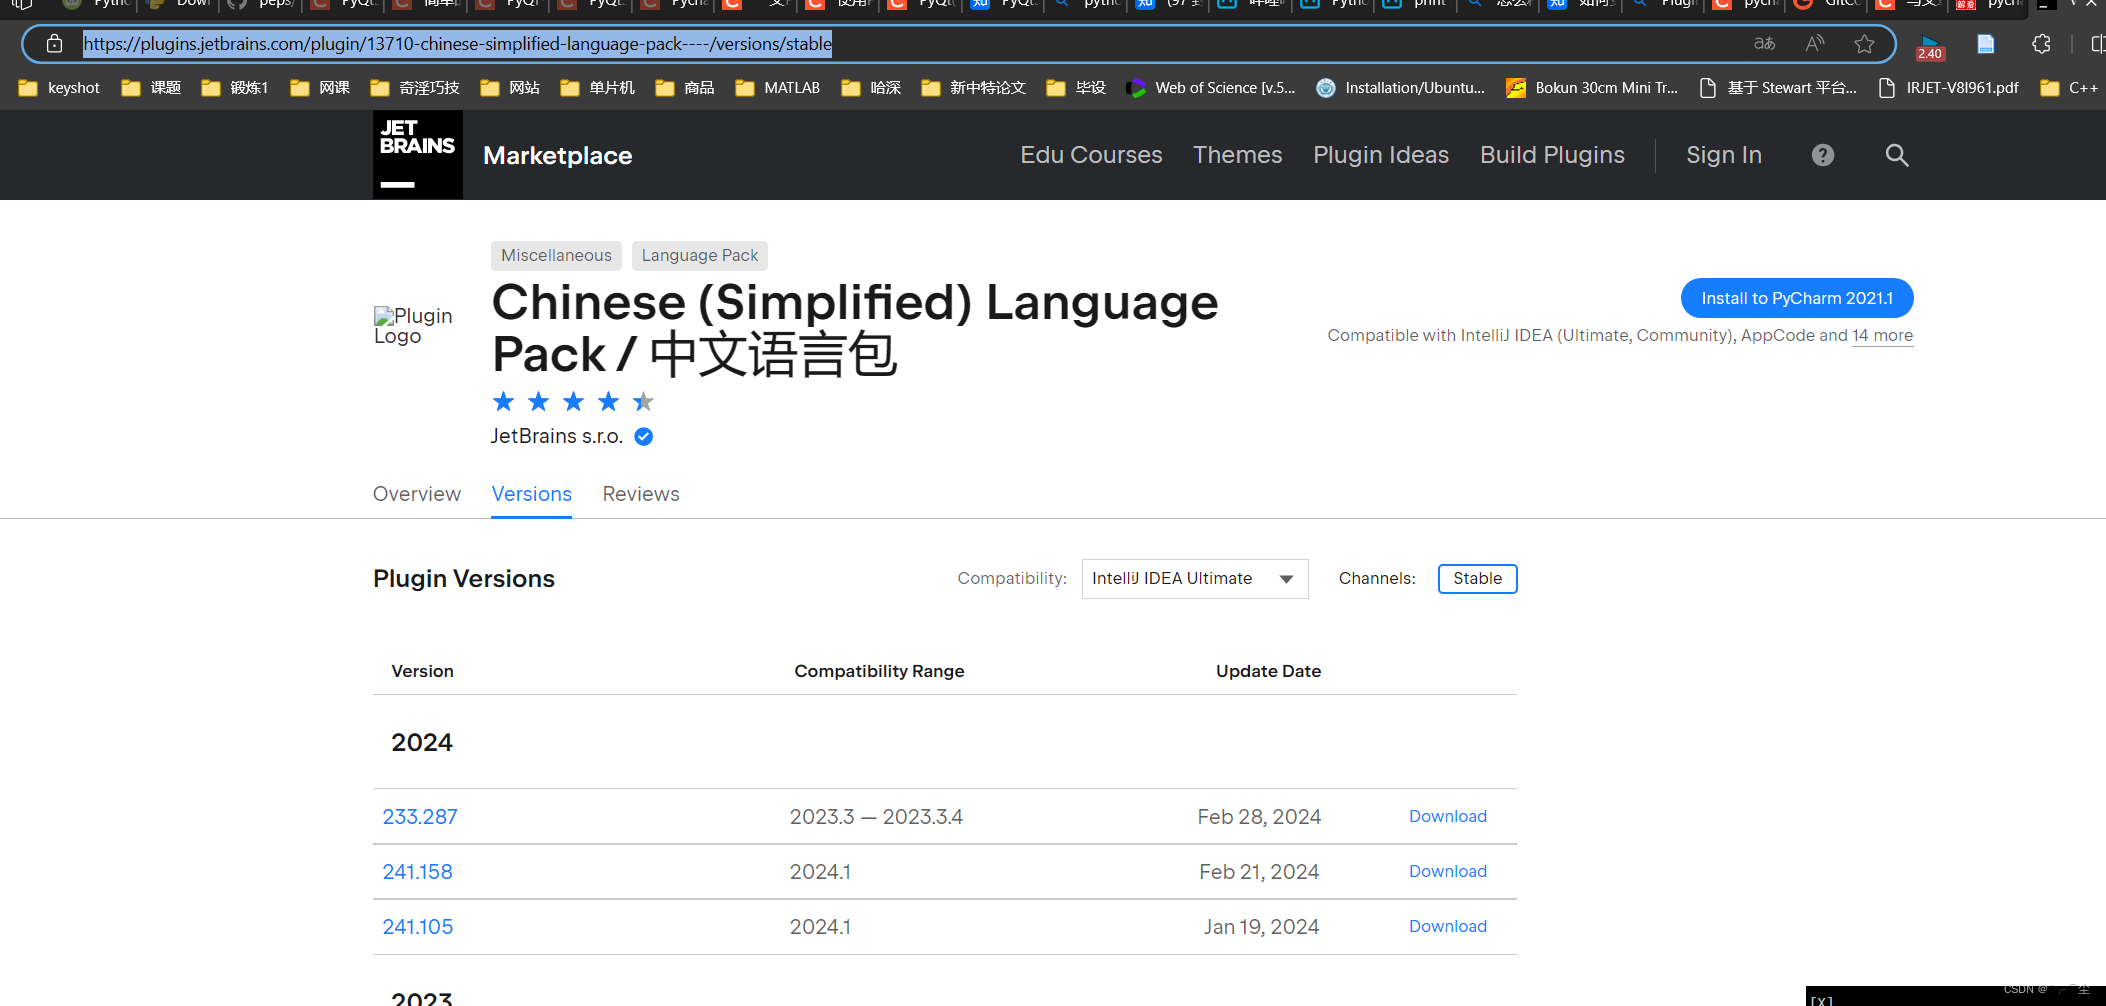Click the plugin rating stars

[573, 401]
